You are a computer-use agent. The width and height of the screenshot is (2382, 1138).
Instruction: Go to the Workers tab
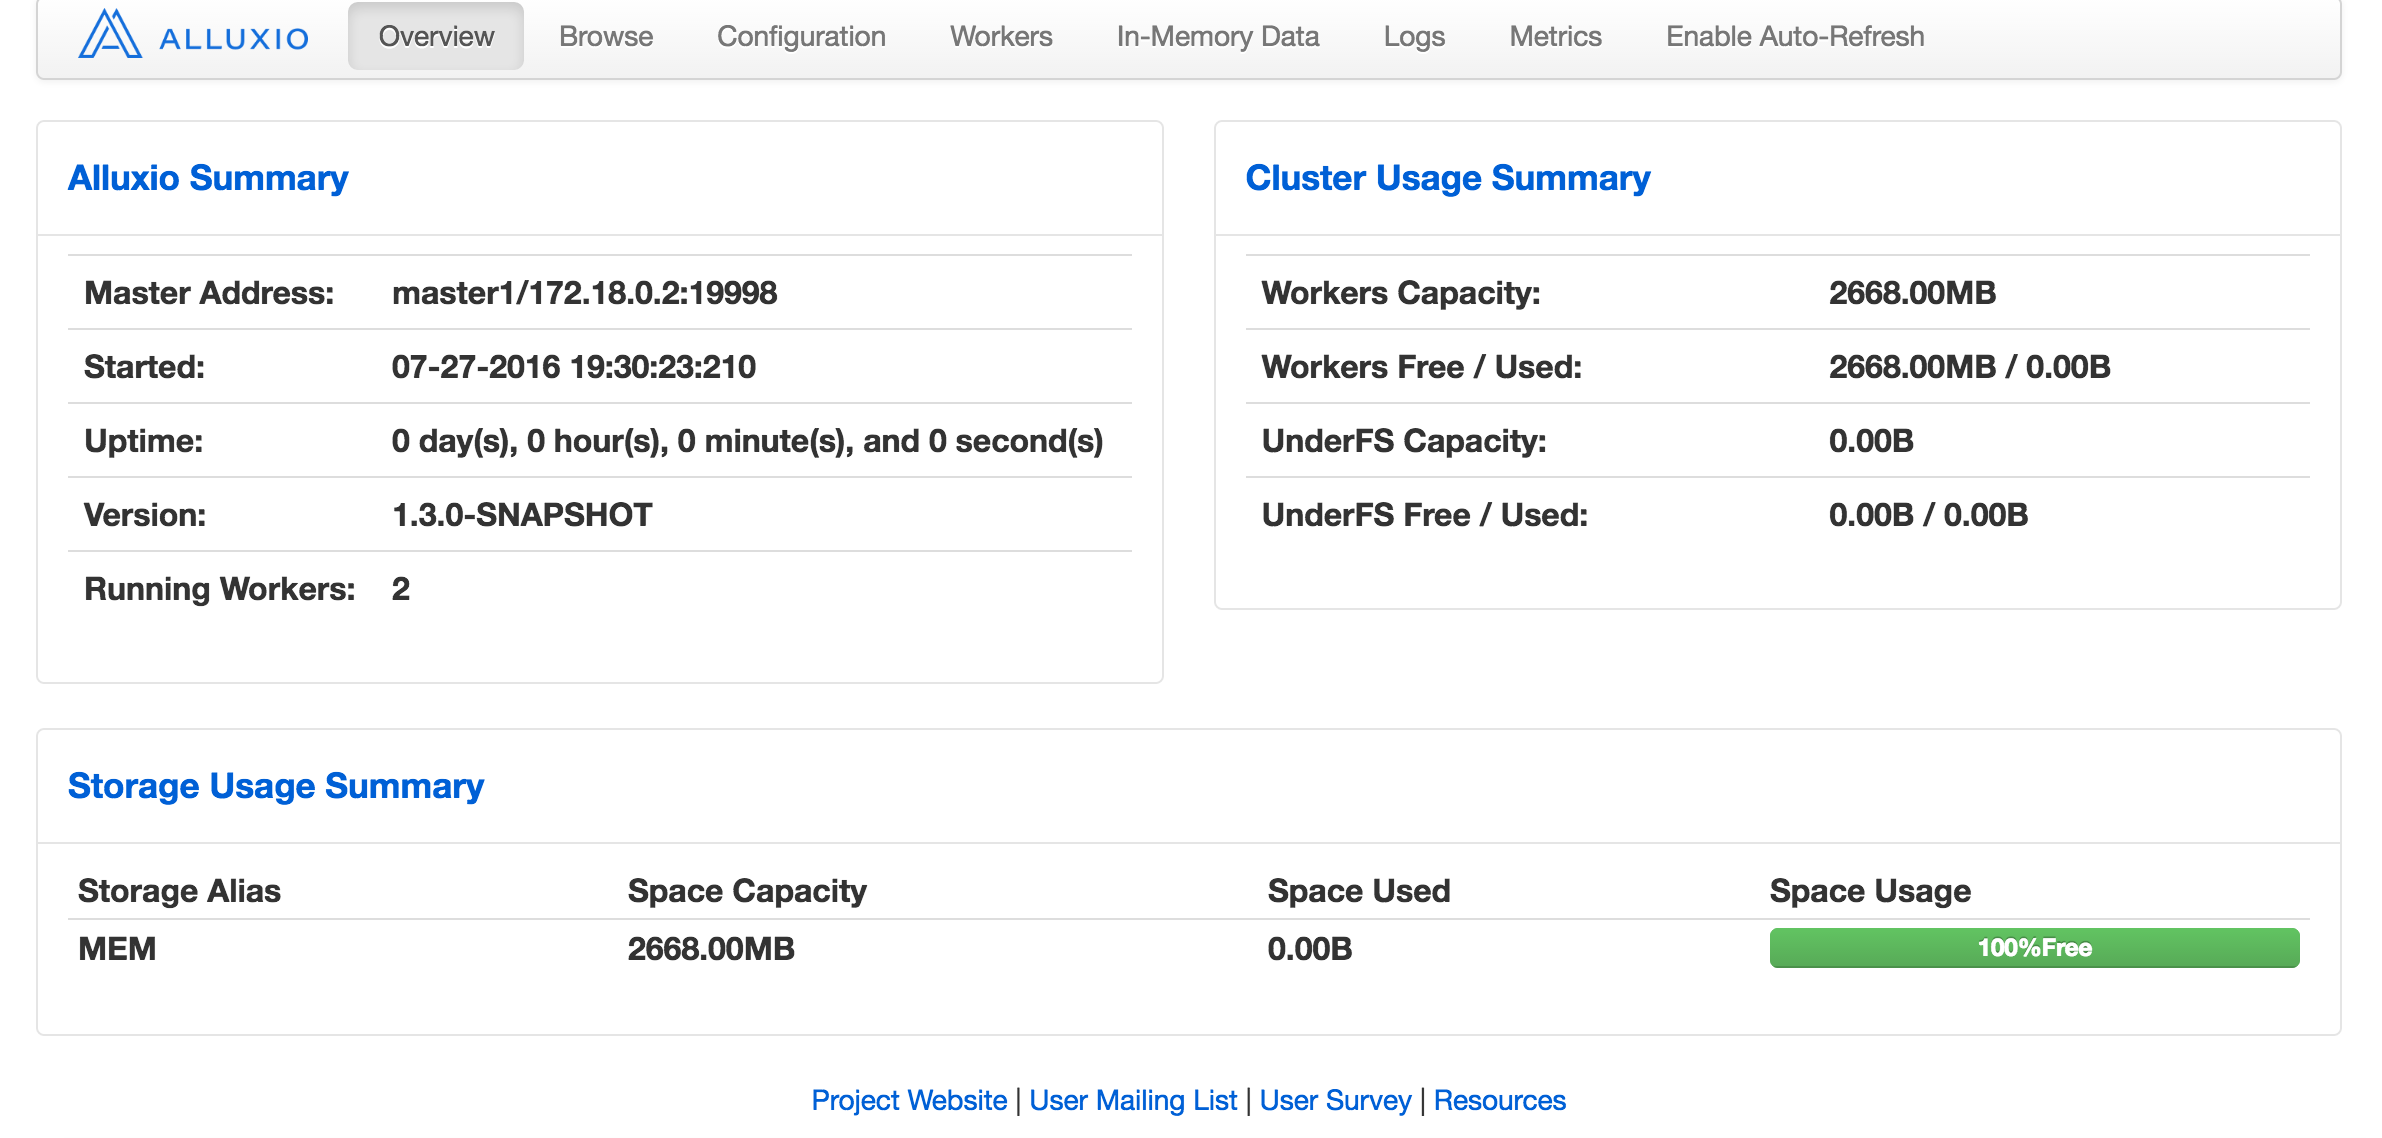point(1001,37)
